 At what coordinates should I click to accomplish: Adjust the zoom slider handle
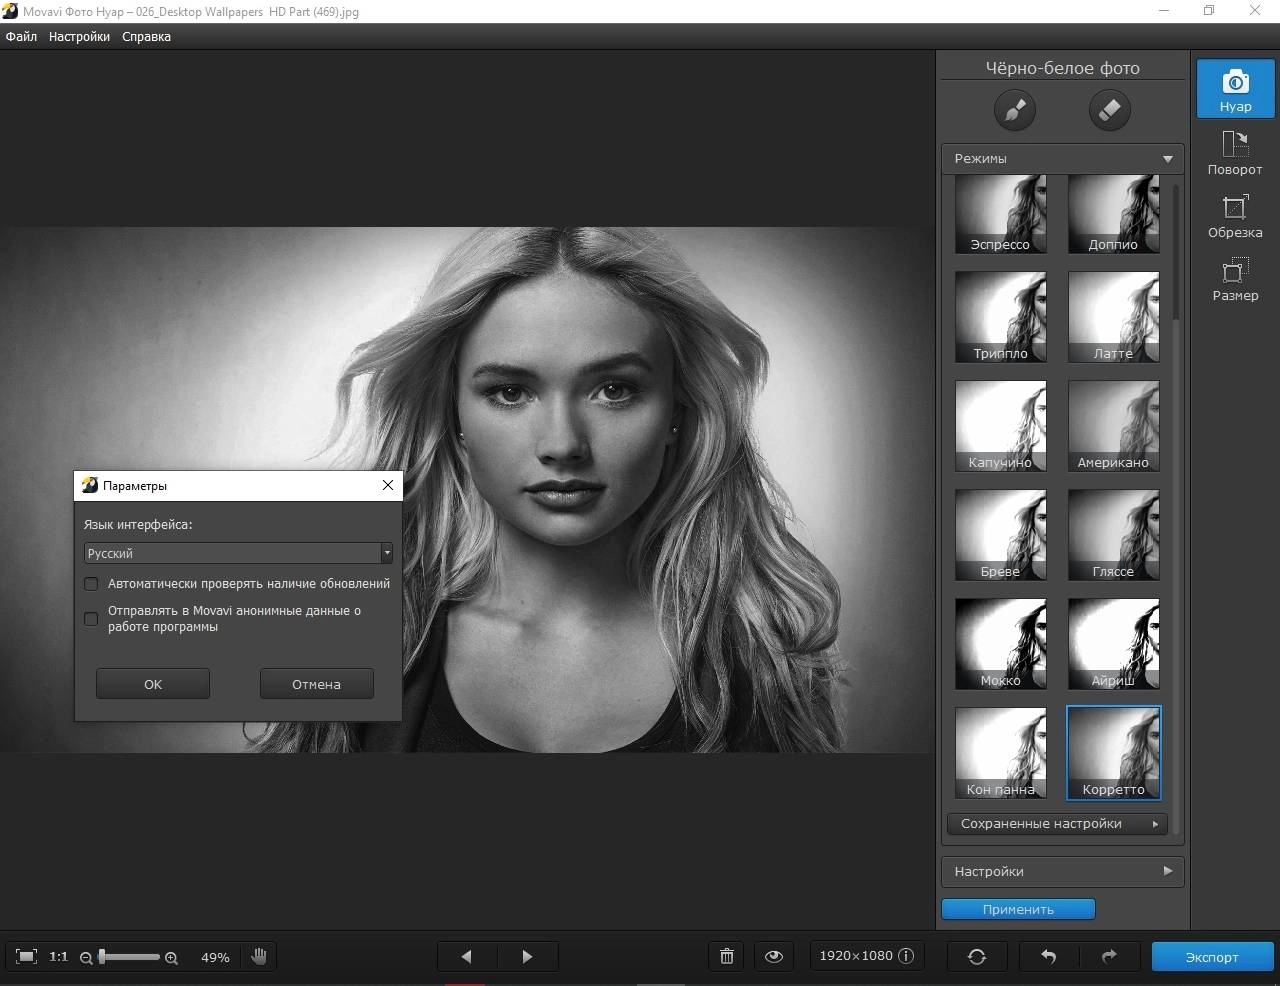coord(102,957)
